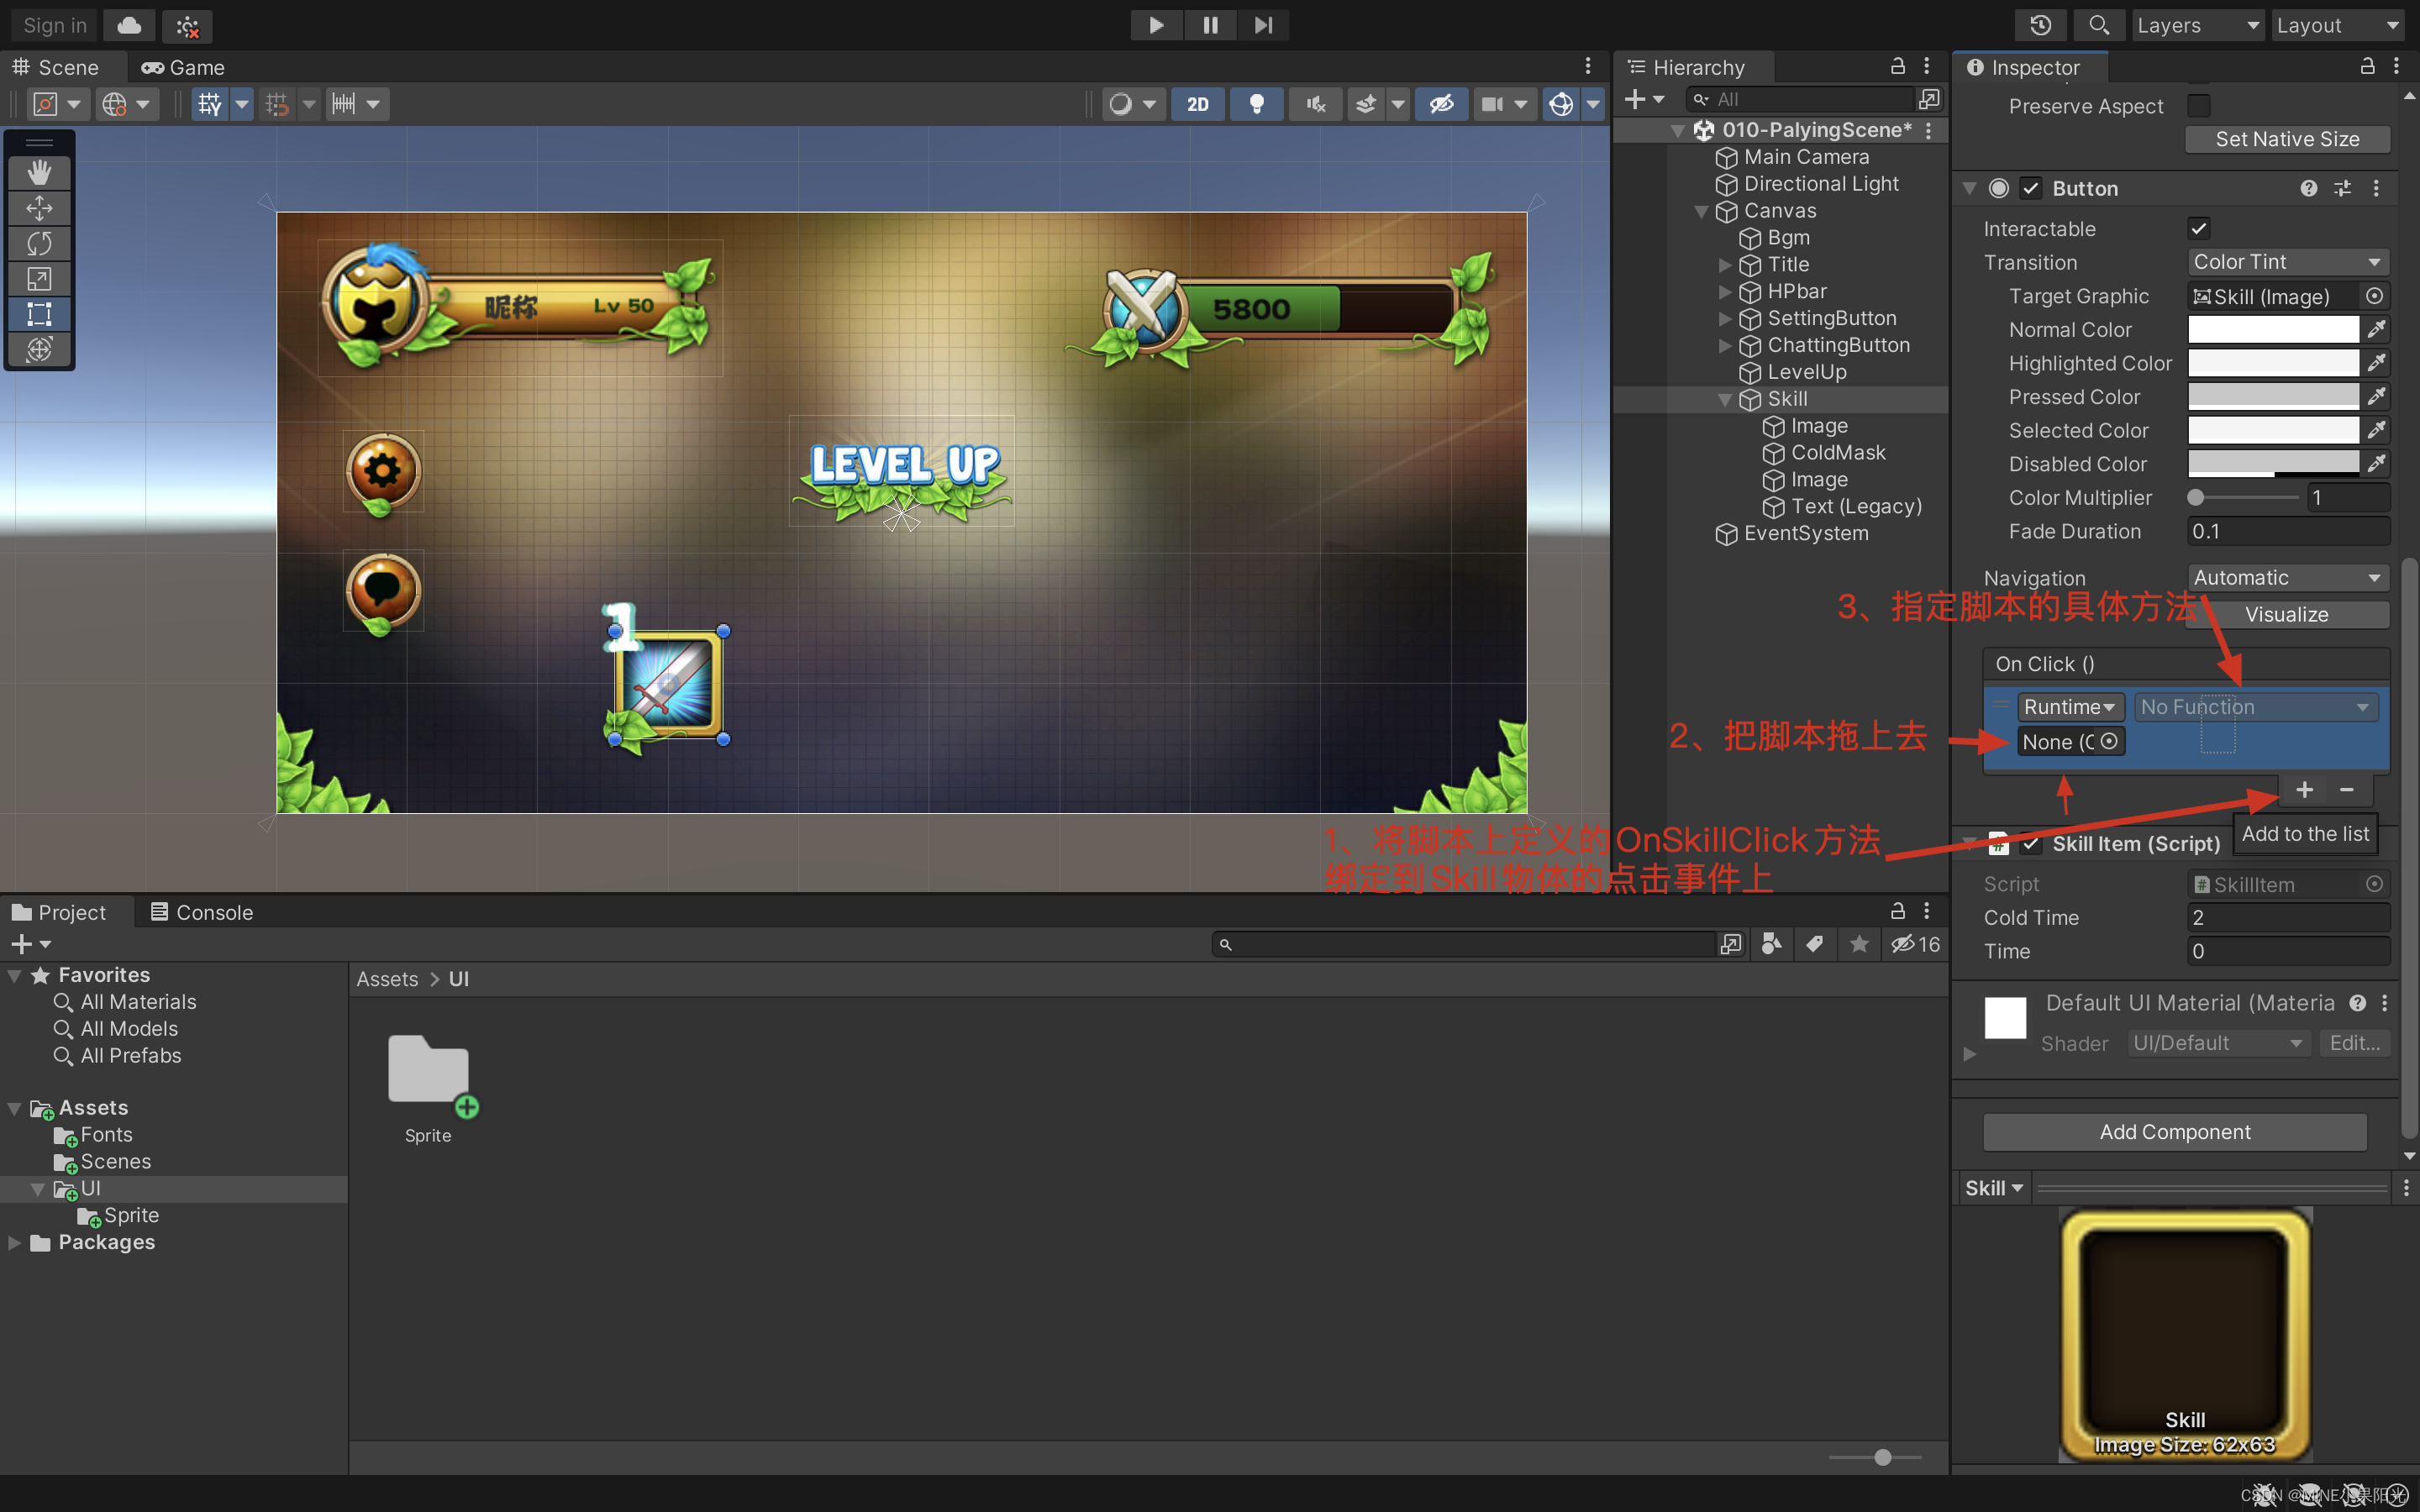Switch to the Scene tab
The width and height of the screenshot is (2420, 1512).
(56, 67)
